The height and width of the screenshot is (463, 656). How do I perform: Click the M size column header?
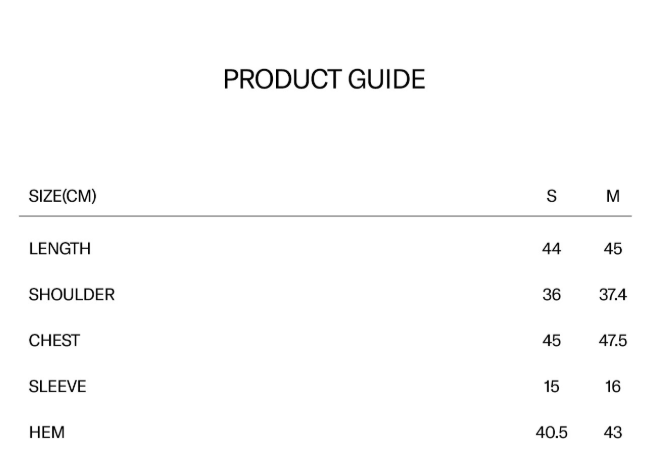613,196
